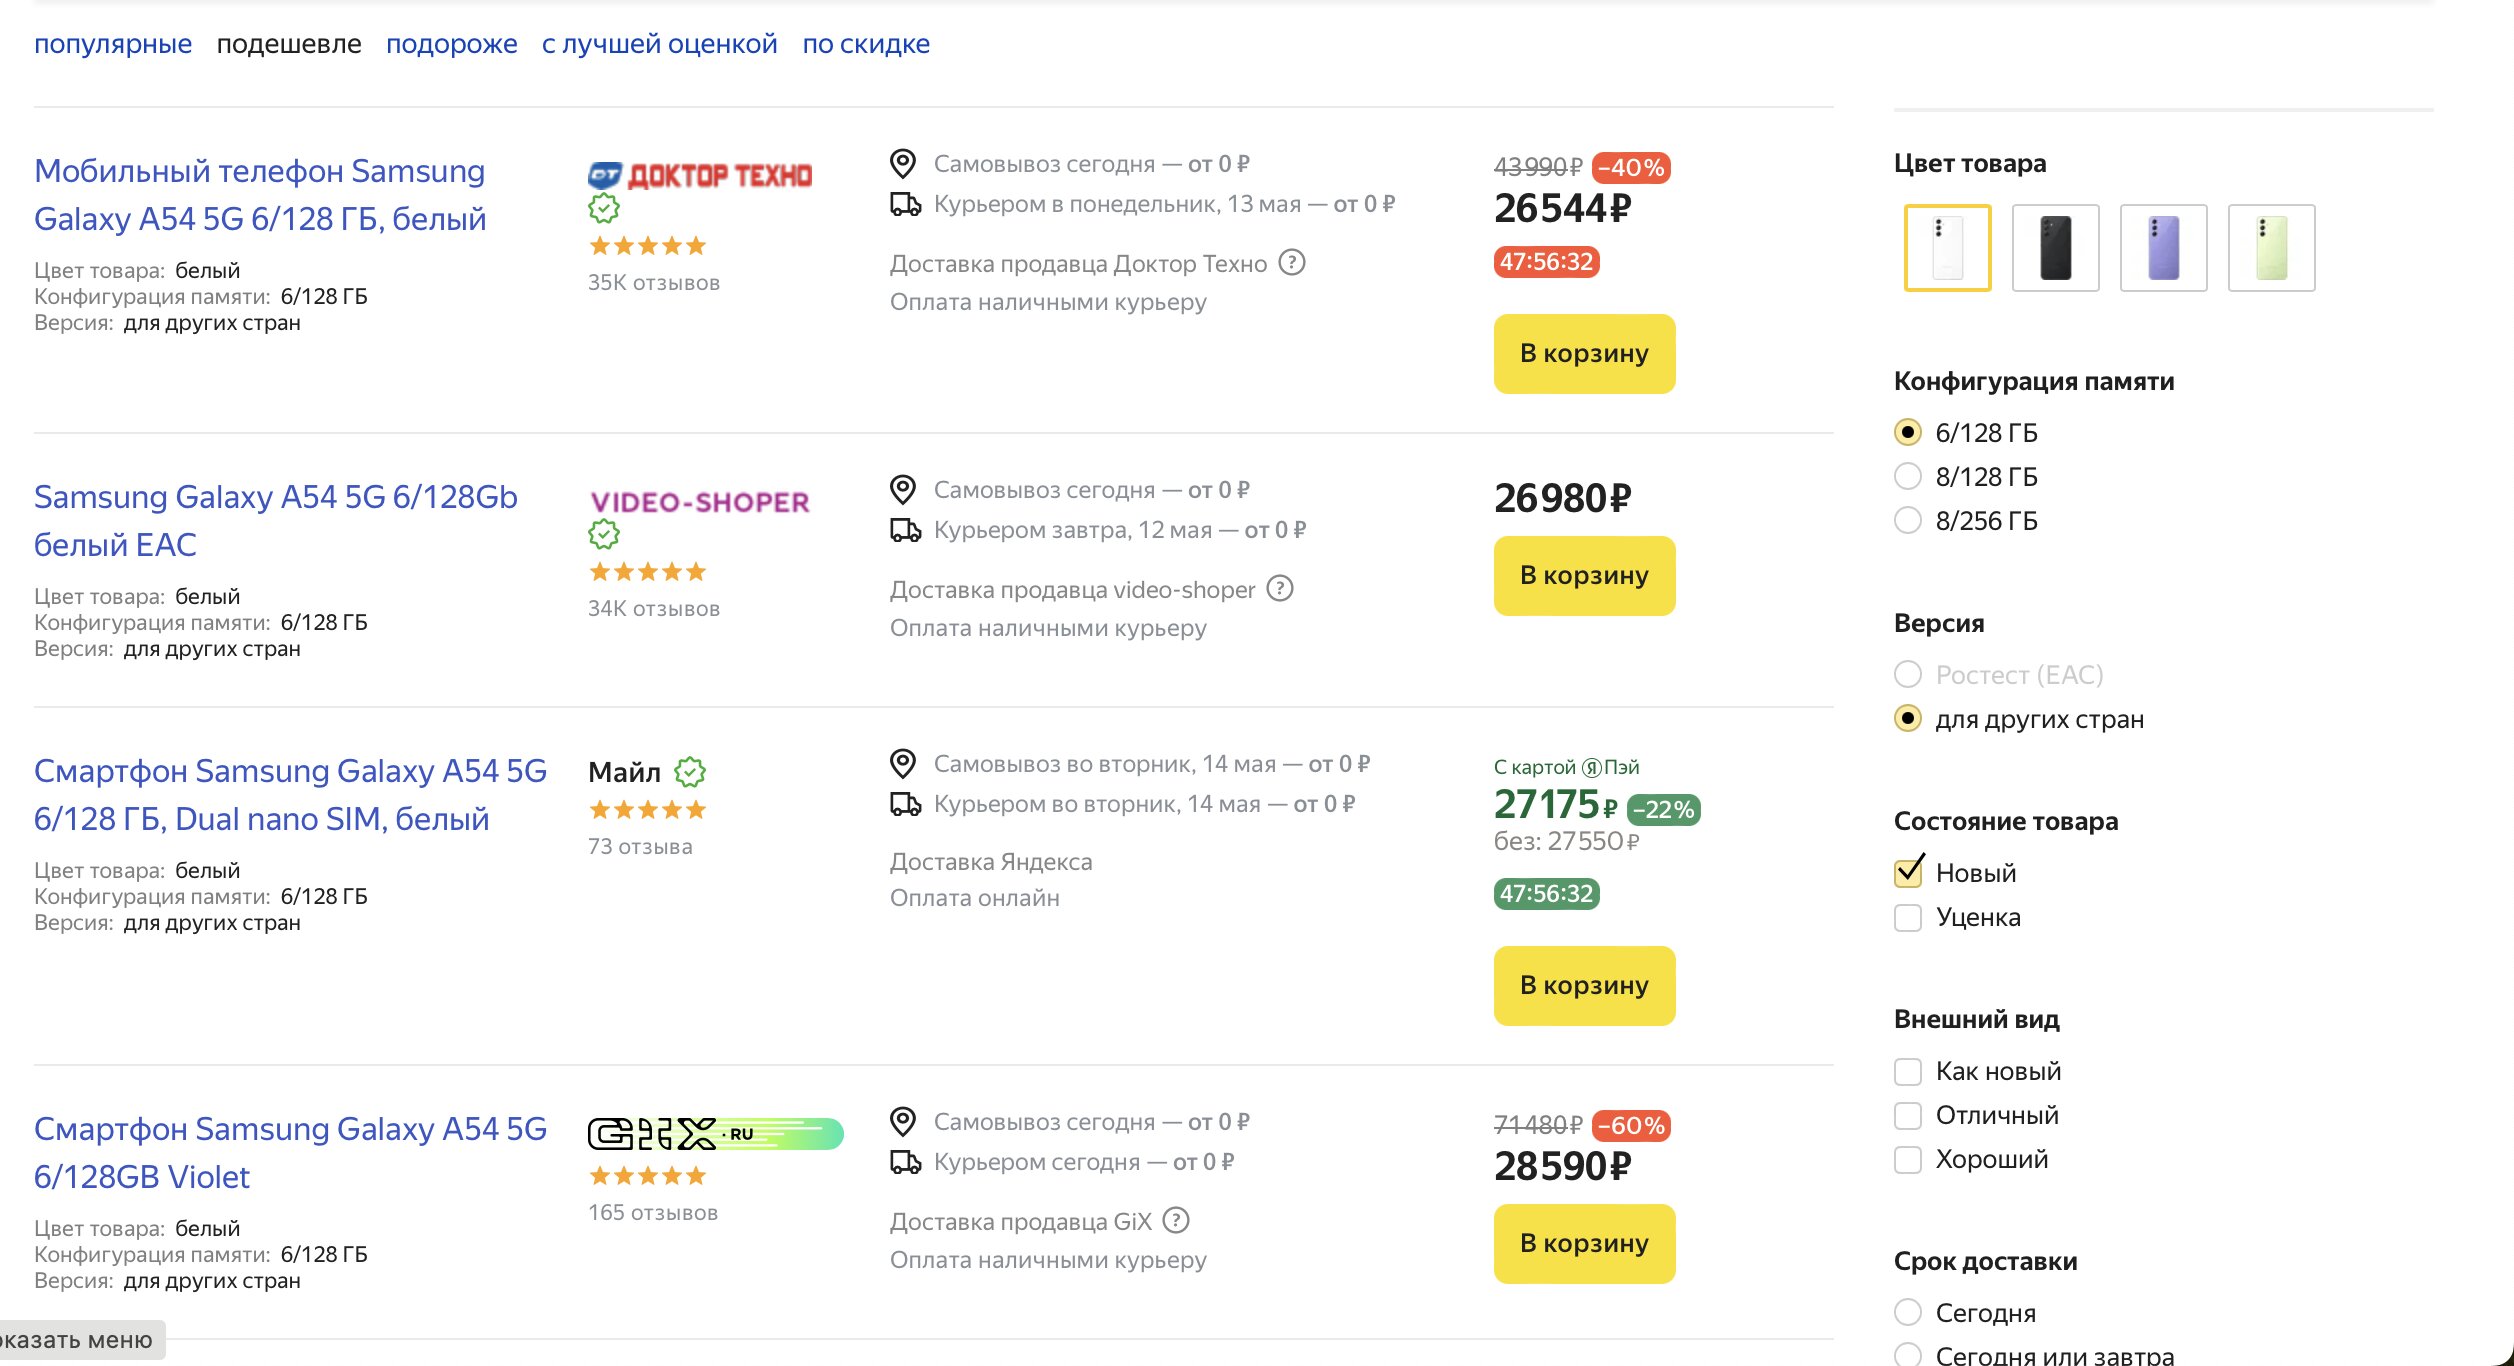
Task: Click verified badge under VIDEO-SHOPER
Action: point(604,535)
